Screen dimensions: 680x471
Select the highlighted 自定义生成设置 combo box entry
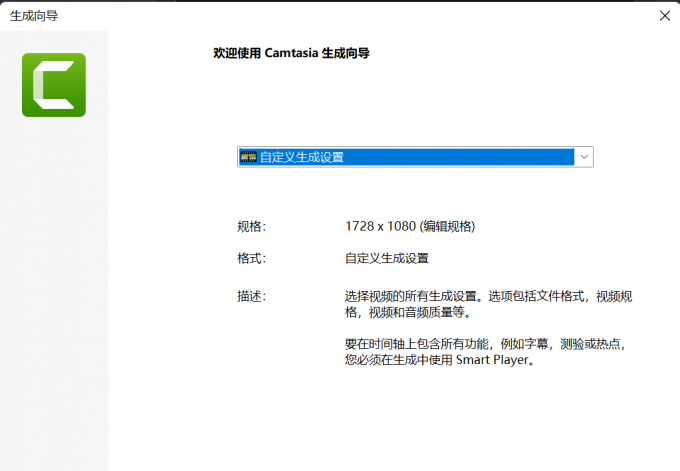406,157
